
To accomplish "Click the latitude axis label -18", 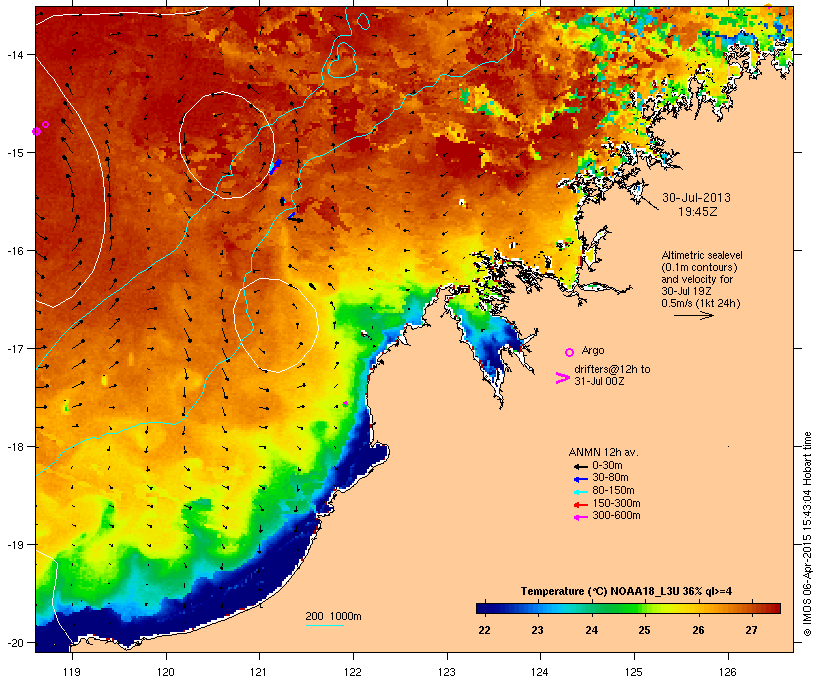I will pyautogui.click(x=15, y=447).
